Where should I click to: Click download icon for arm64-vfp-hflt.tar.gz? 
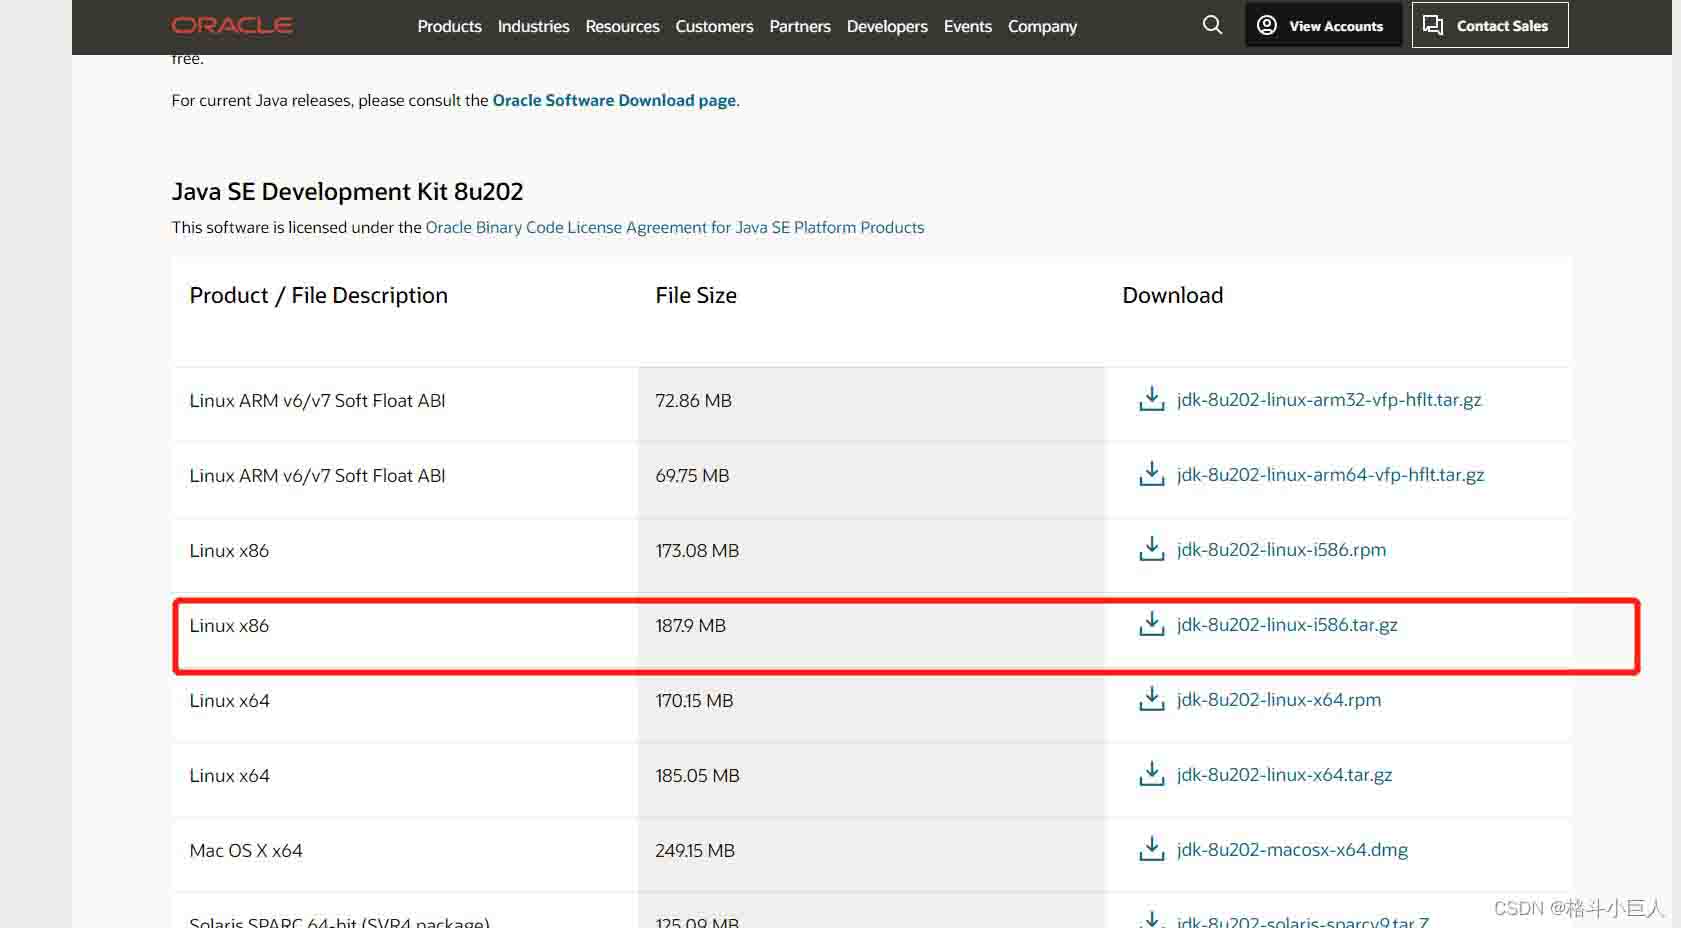point(1152,474)
